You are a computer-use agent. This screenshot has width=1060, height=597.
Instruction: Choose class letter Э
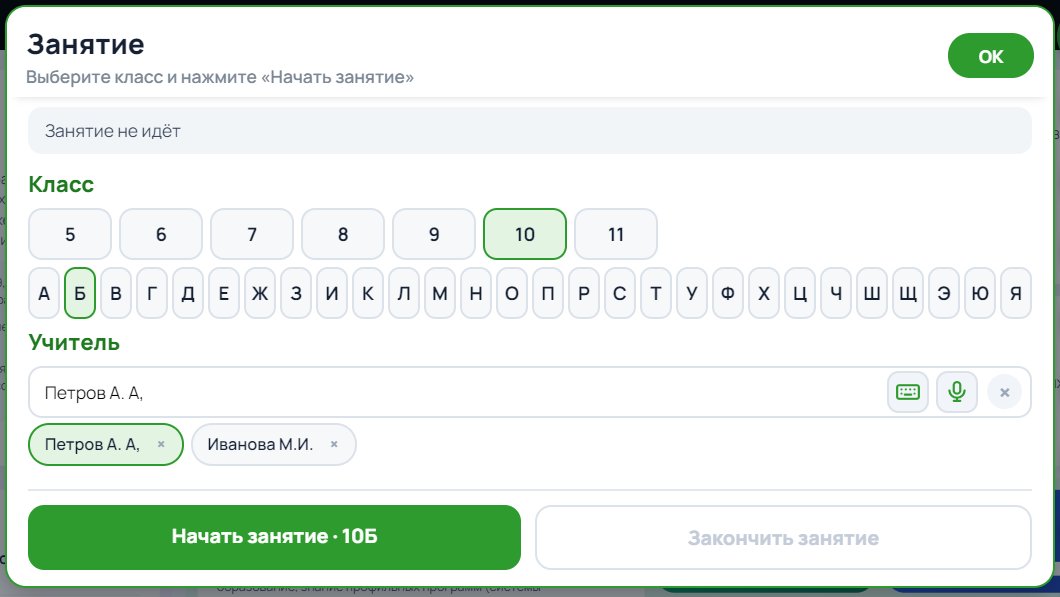coord(944,293)
